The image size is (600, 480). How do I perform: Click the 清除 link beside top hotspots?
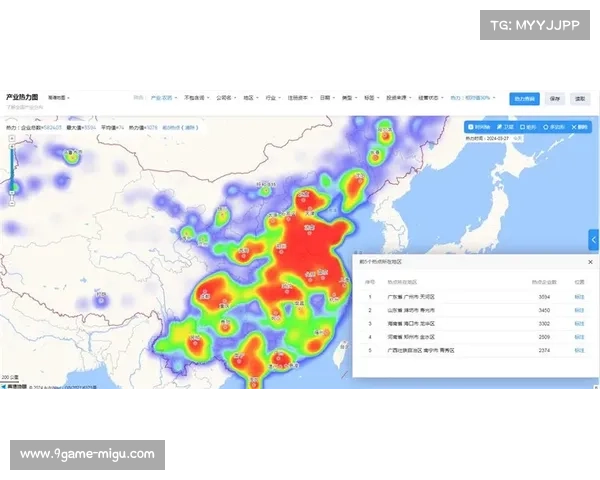(190, 128)
